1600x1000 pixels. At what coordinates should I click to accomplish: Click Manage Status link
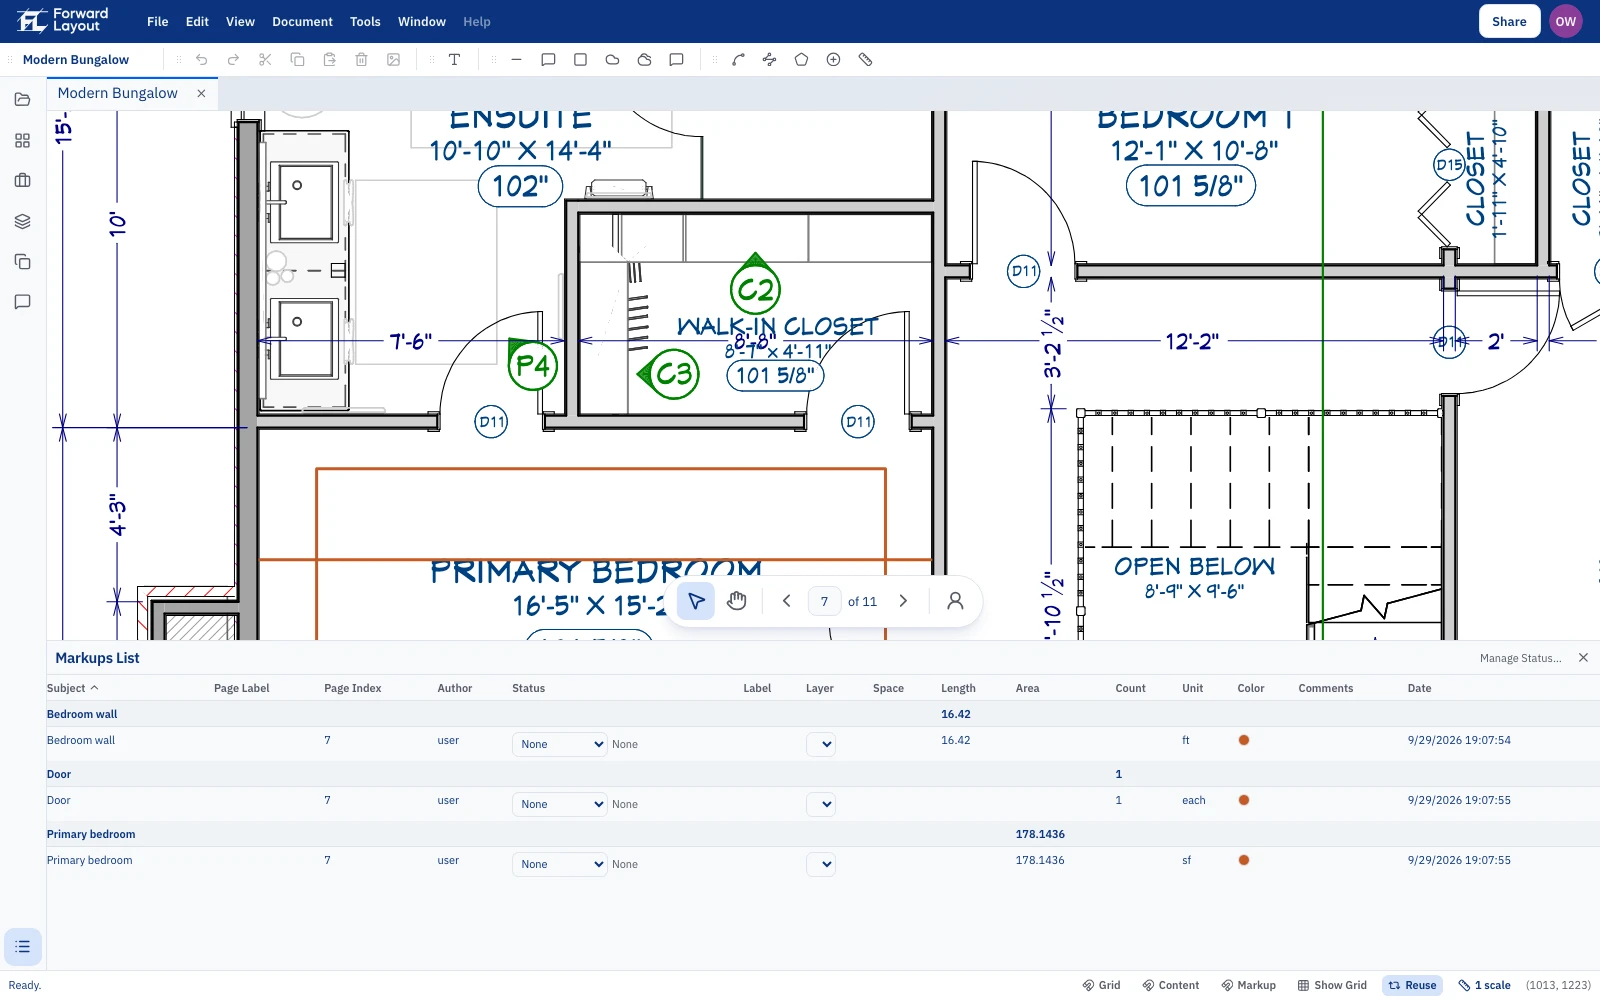pyautogui.click(x=1520, y=658)
